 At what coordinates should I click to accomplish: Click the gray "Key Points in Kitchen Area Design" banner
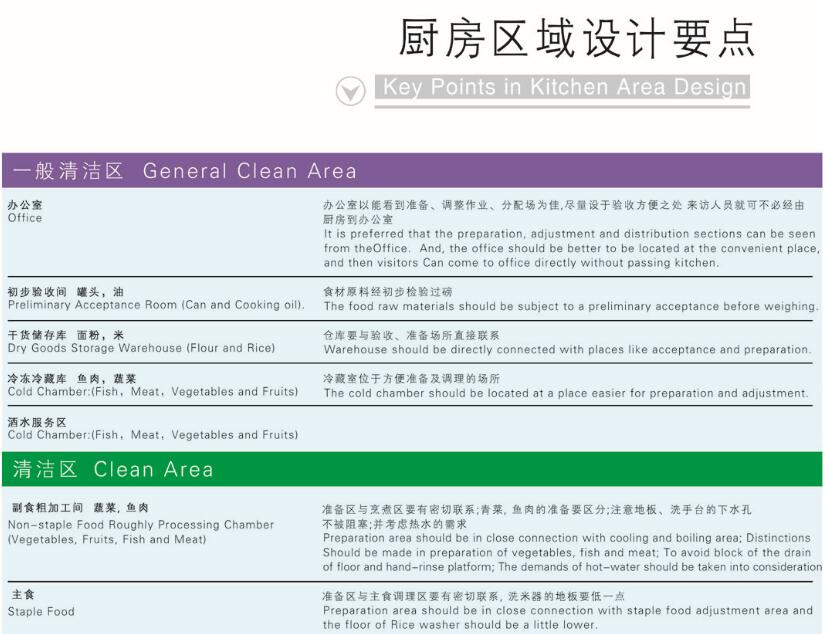tap(563, 88)
